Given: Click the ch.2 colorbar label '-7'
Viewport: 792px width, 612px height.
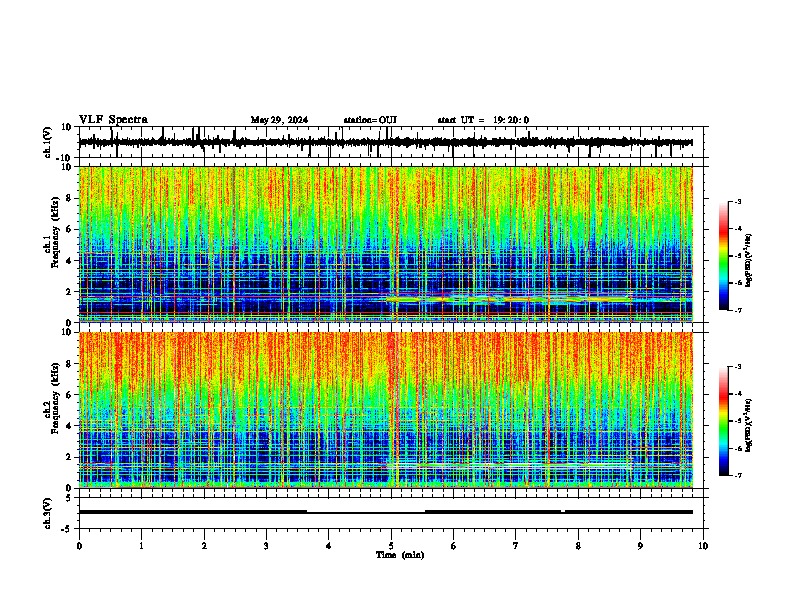Looking at the screenshot, I should click(737, 476).
